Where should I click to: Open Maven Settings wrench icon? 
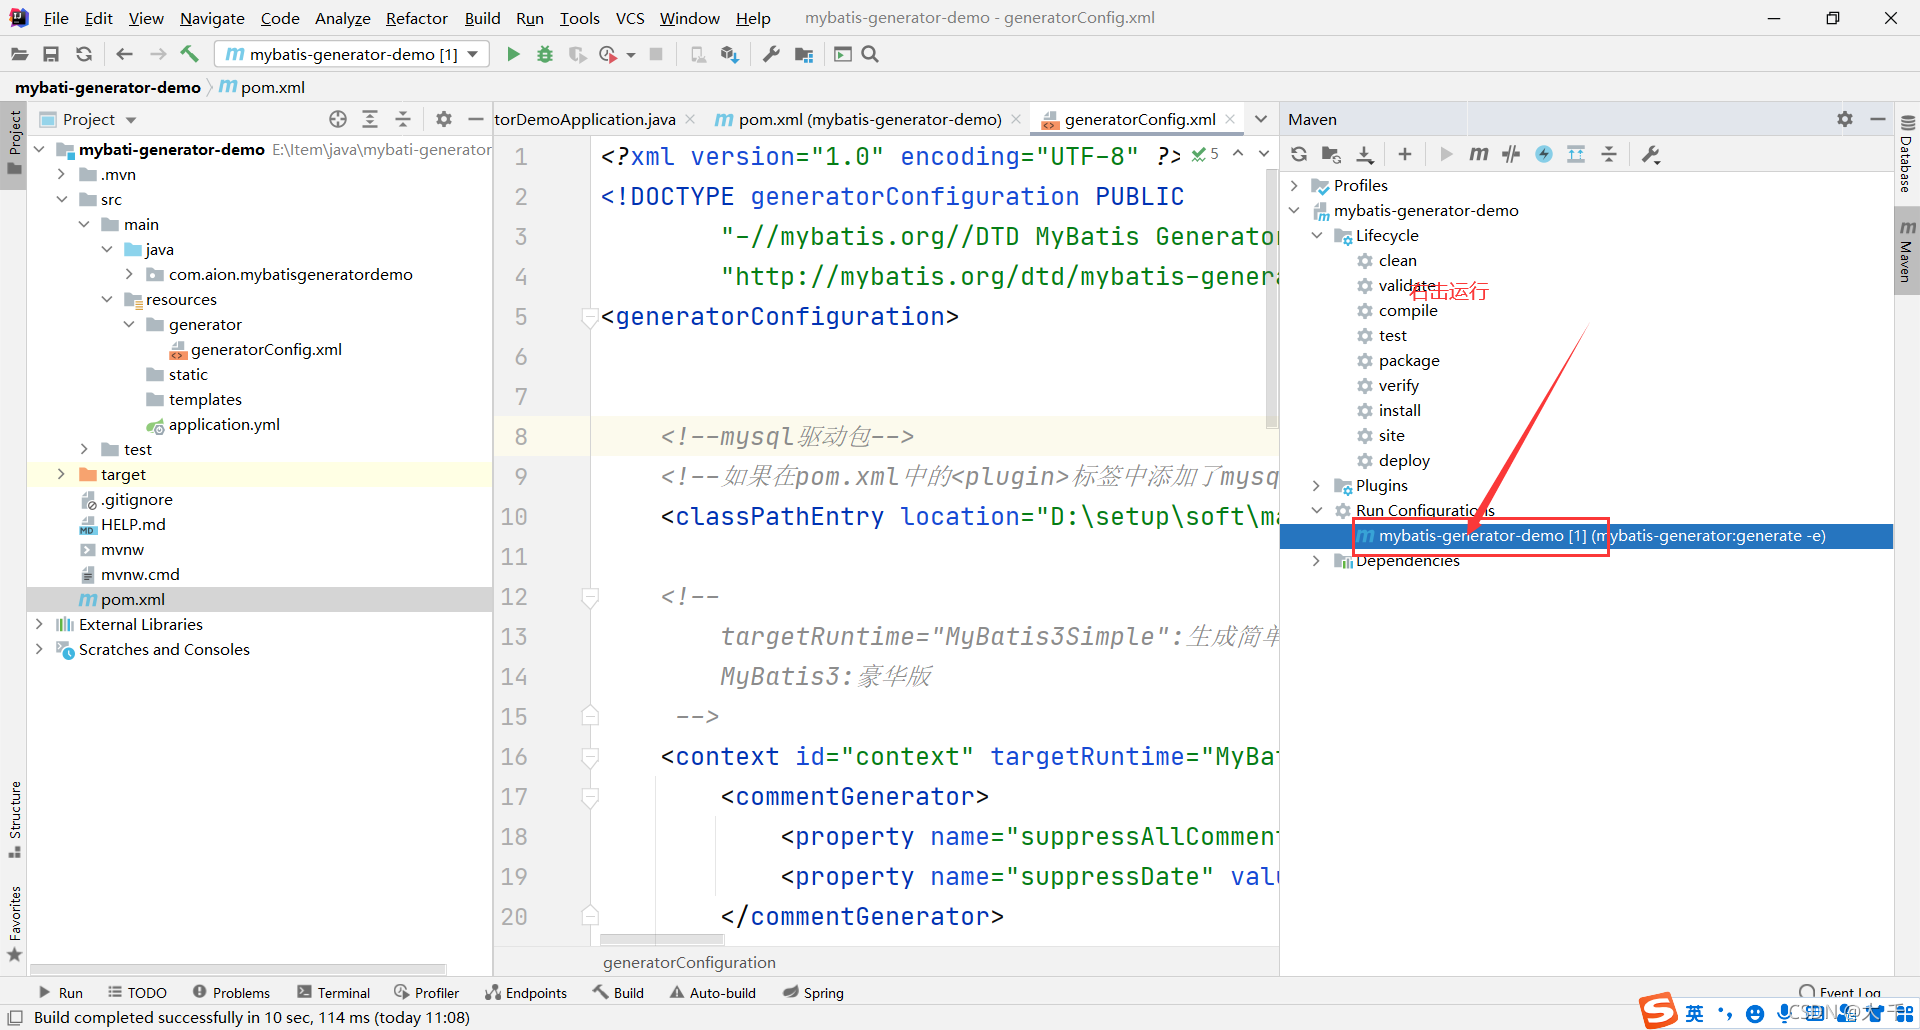point(1651,154)
